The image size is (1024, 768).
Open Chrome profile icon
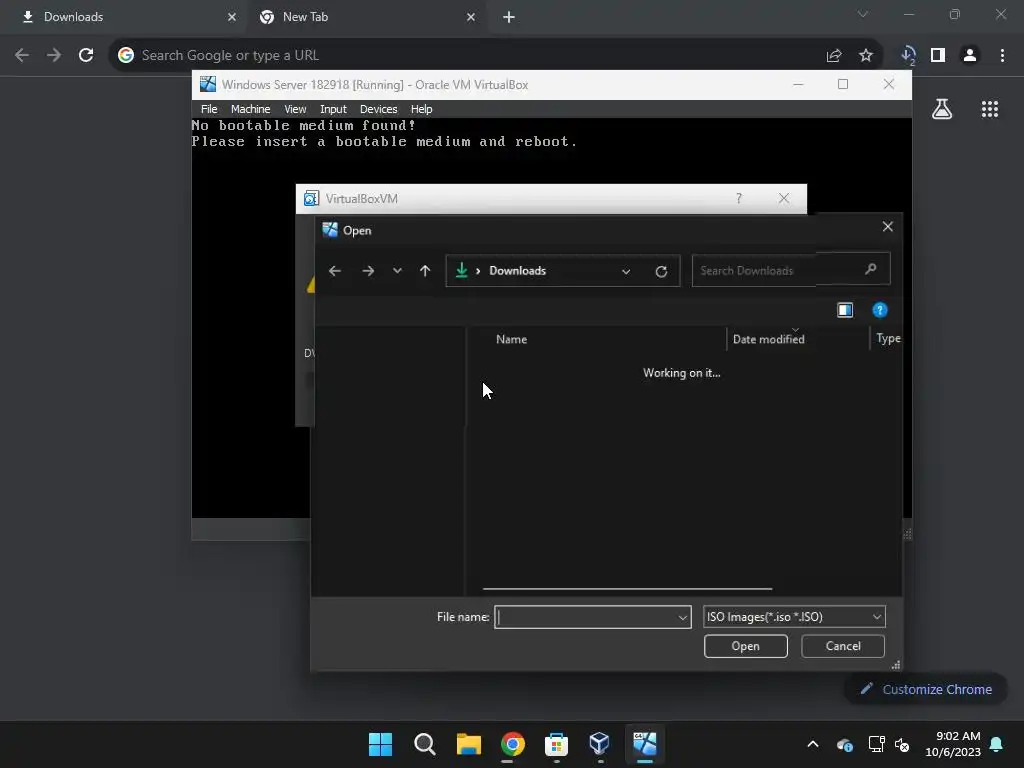(970, 56)
